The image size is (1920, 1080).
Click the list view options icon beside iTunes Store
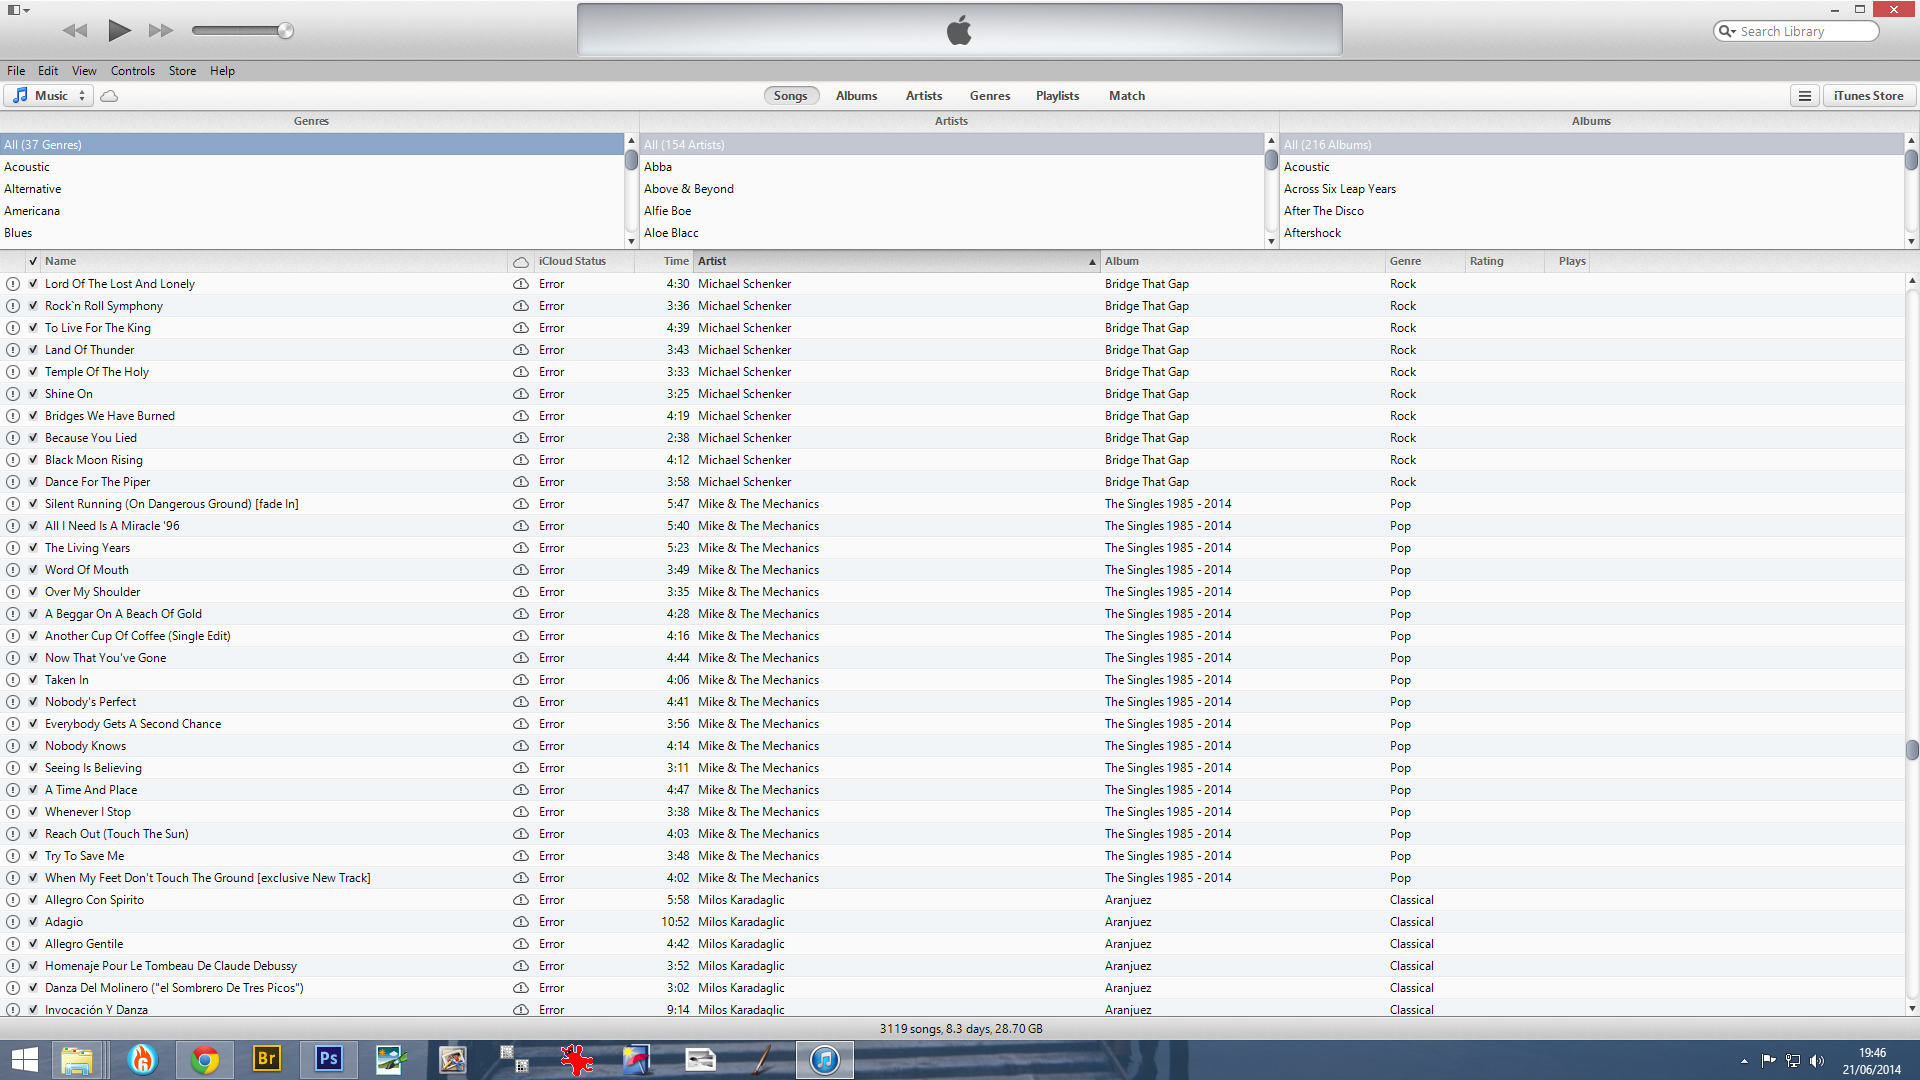click(x=1805, y=96)
